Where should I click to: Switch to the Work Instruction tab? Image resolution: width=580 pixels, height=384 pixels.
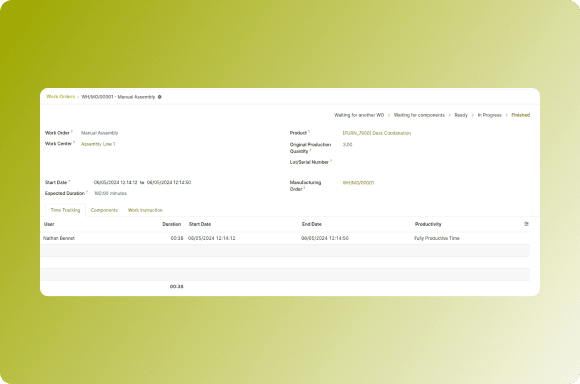[x=145, y=210]
